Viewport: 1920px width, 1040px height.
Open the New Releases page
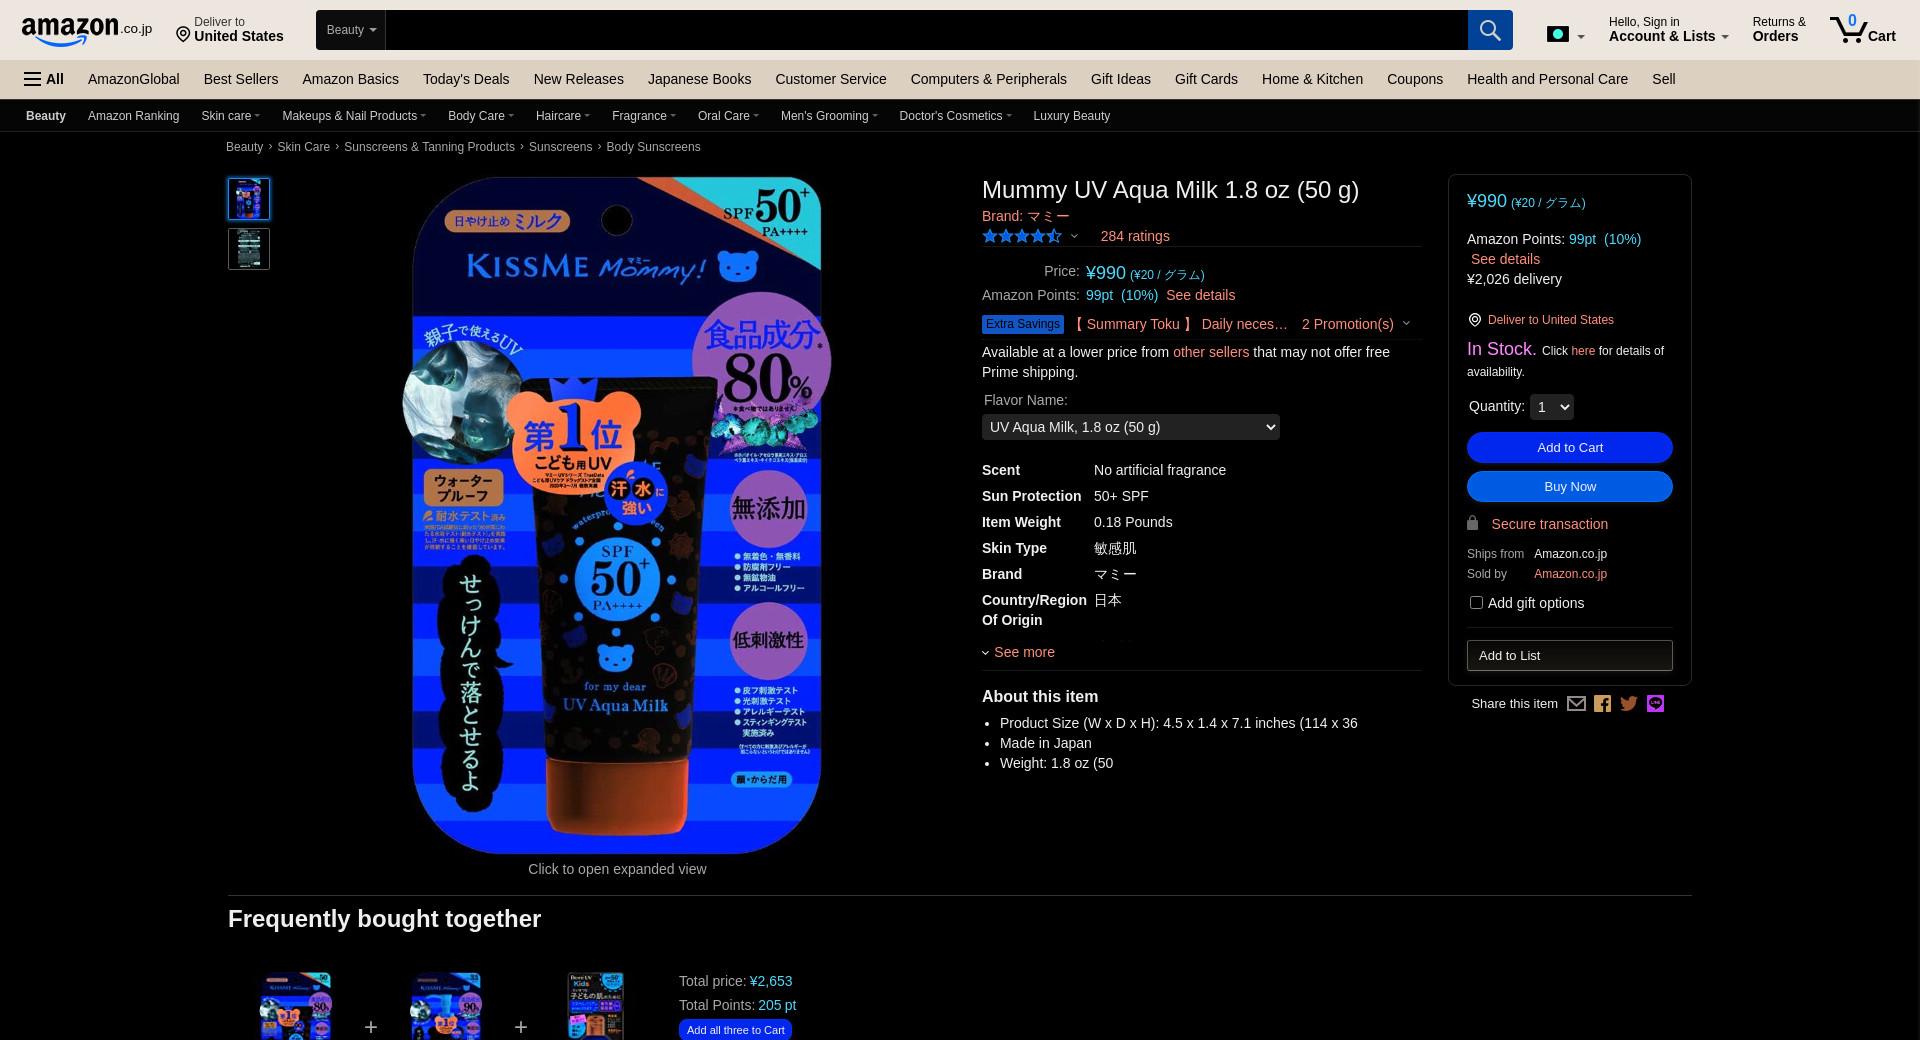click(578, 79)
